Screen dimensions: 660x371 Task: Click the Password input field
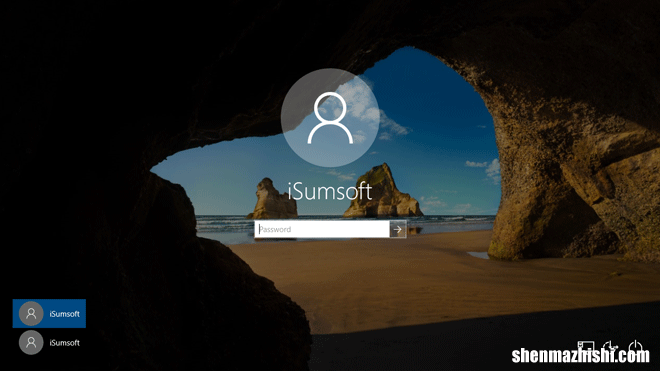click(x=322, y=229)
